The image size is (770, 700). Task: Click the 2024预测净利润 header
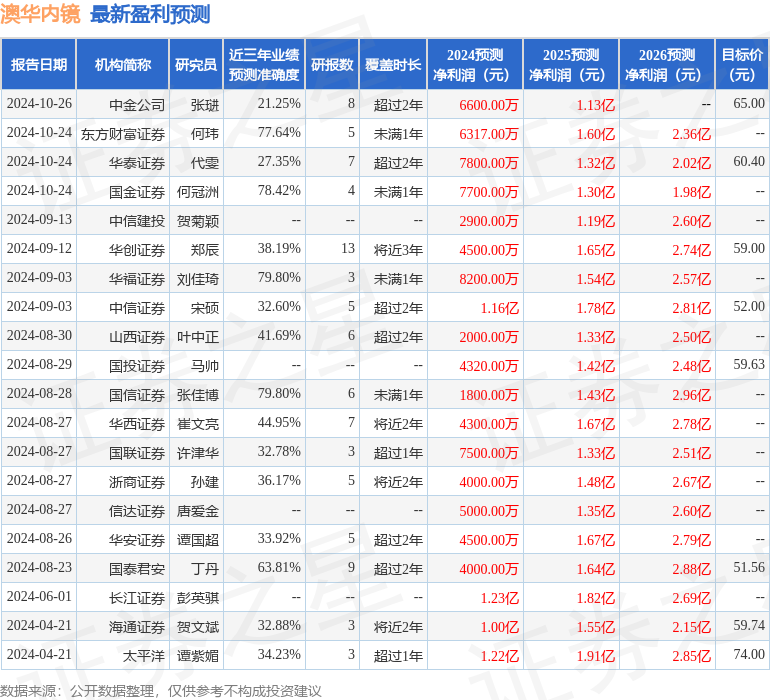point(475,64)
